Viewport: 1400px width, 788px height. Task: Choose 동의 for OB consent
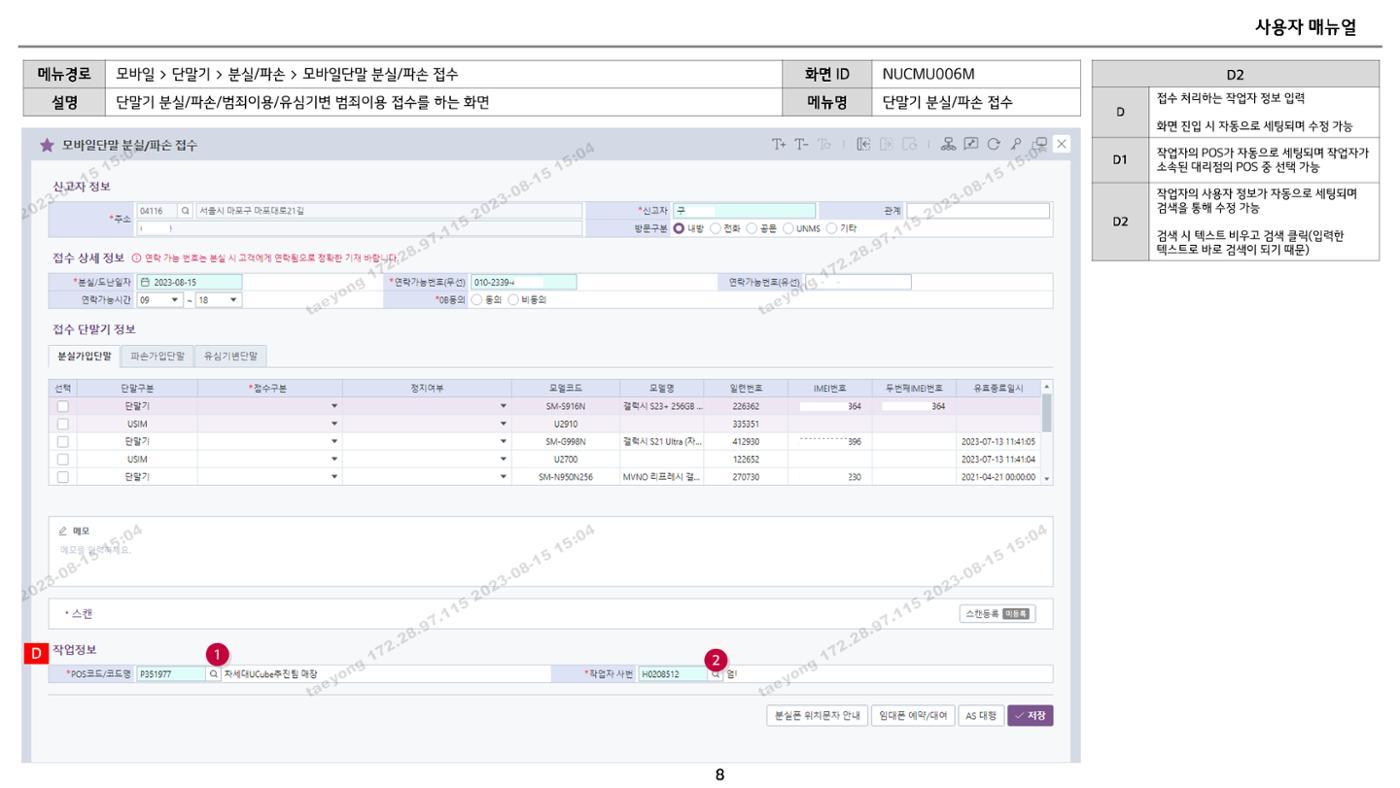pyautogui.click(x=477, y=299)
